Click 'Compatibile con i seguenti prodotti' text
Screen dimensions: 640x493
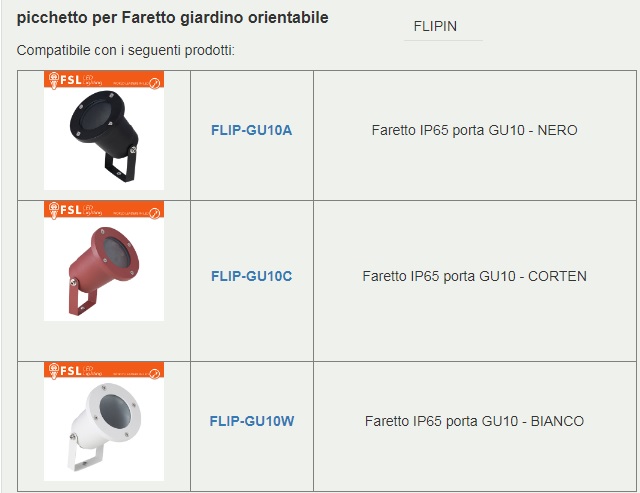coord(126,51)
